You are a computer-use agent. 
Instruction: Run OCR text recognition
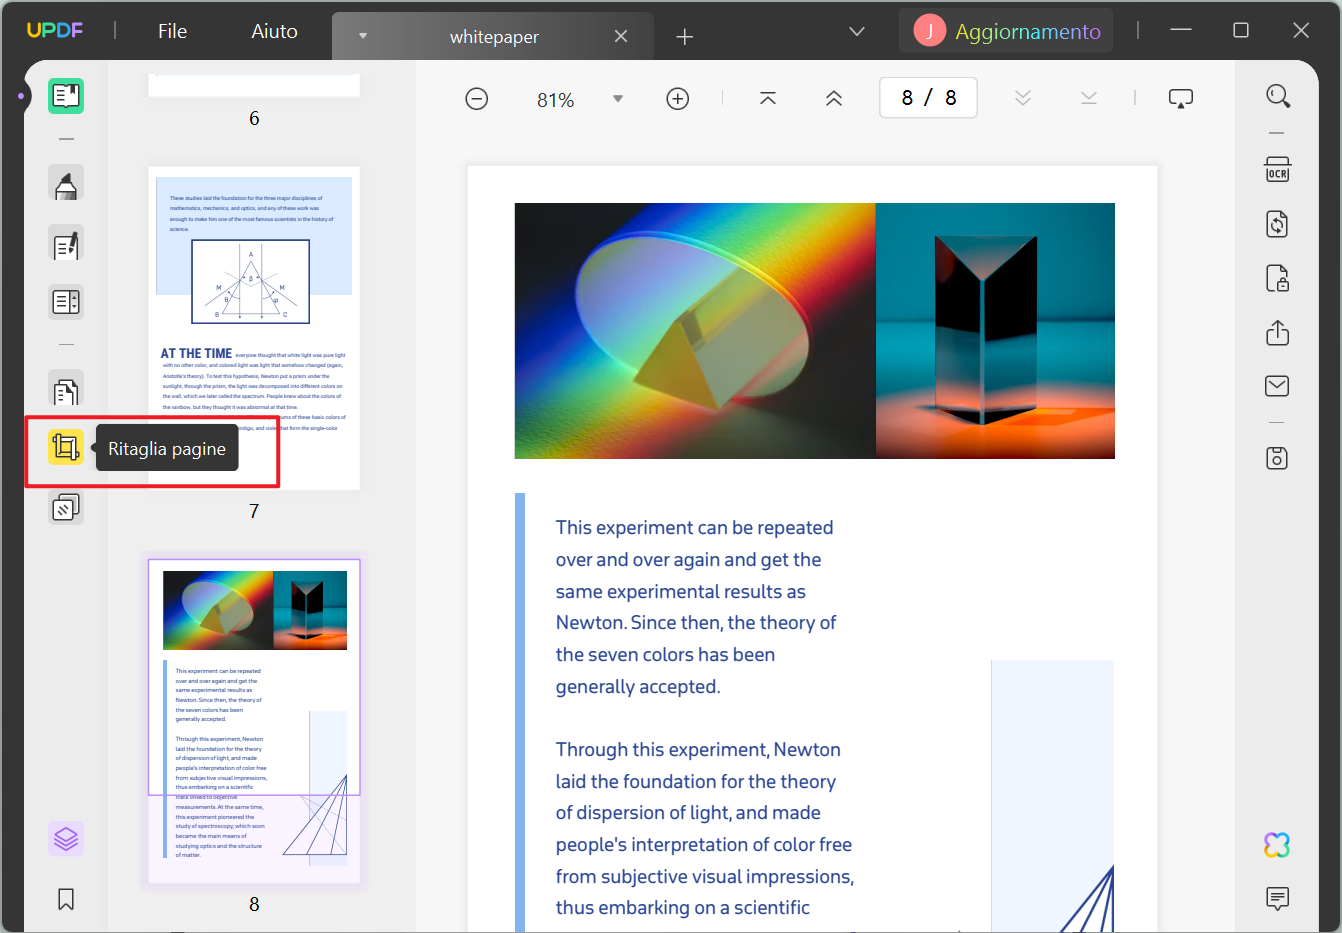tap(1278, 169)
